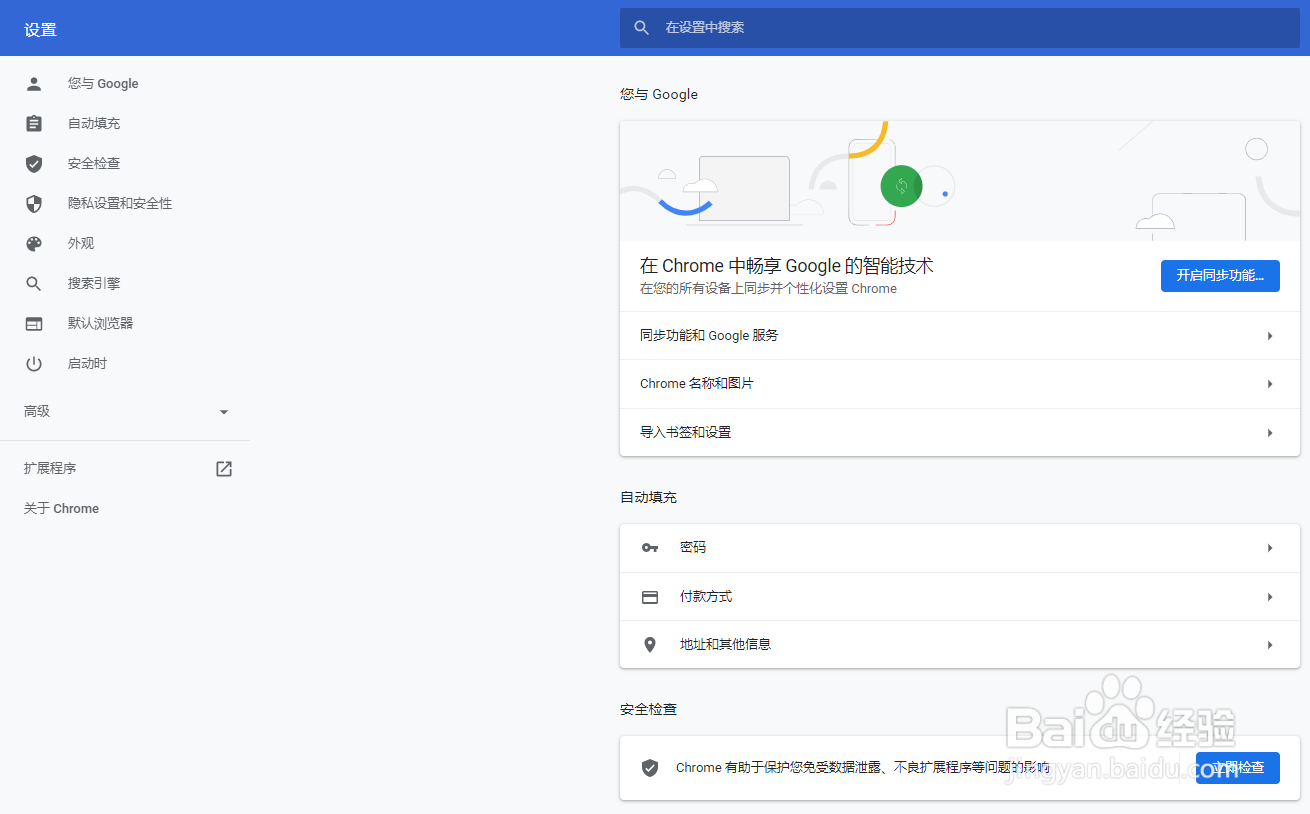The height and width of the screenshot is (814, 1310).
Task: Click the palette icon for 外观
Action: click(34, 244)
